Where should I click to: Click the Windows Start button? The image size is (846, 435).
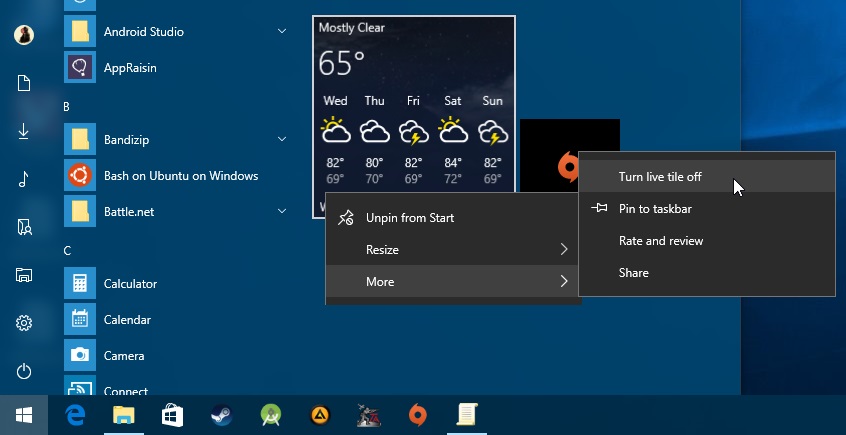coord(24,415)
